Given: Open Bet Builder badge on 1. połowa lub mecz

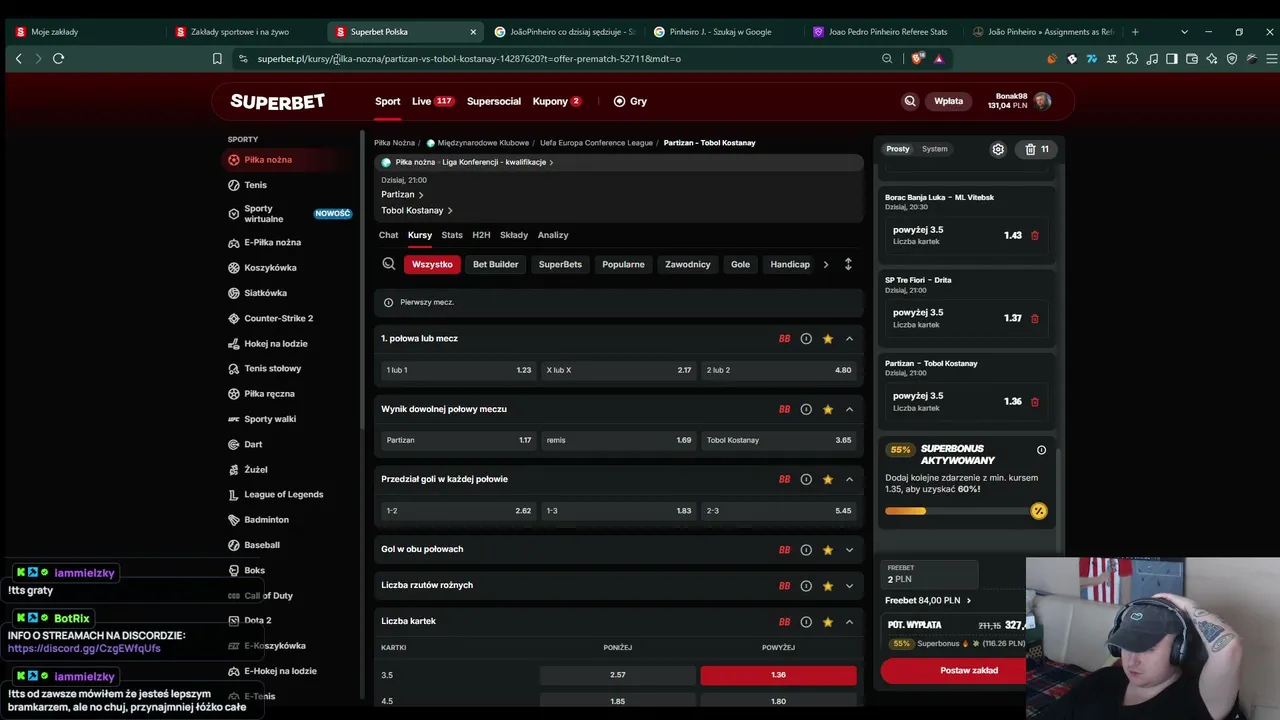Looking at the screenshot, I should pos(785,339).
